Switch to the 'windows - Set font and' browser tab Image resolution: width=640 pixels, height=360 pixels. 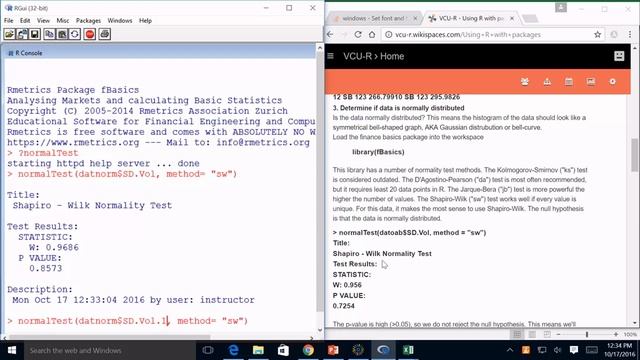point(374,18)
